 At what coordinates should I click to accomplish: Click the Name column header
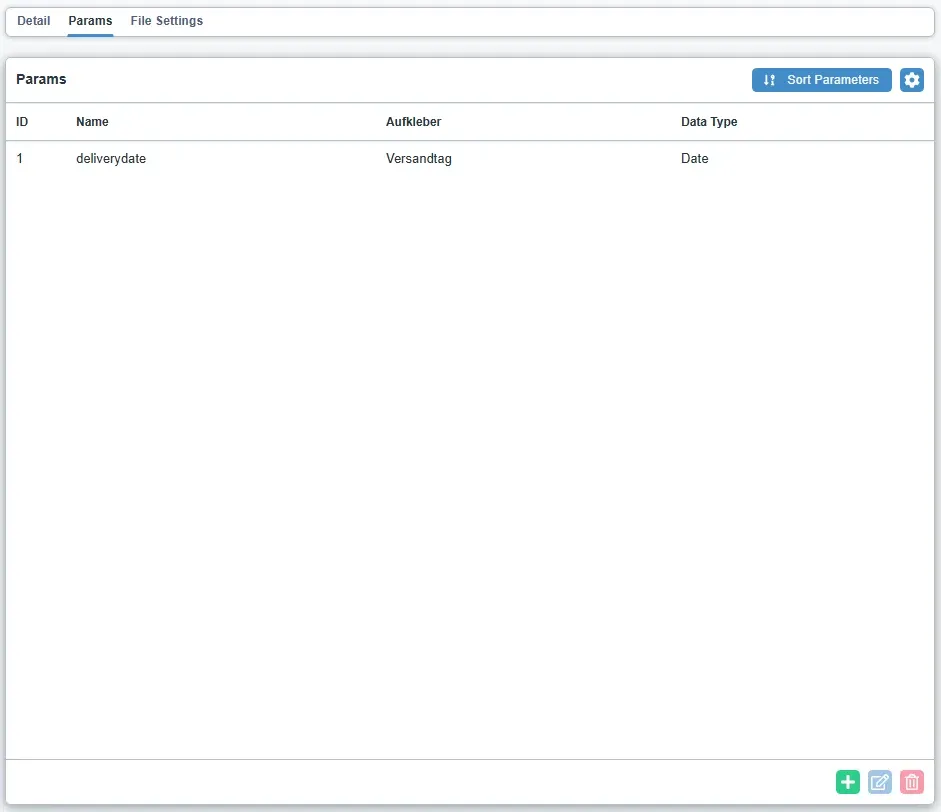(x=92, y=122)
